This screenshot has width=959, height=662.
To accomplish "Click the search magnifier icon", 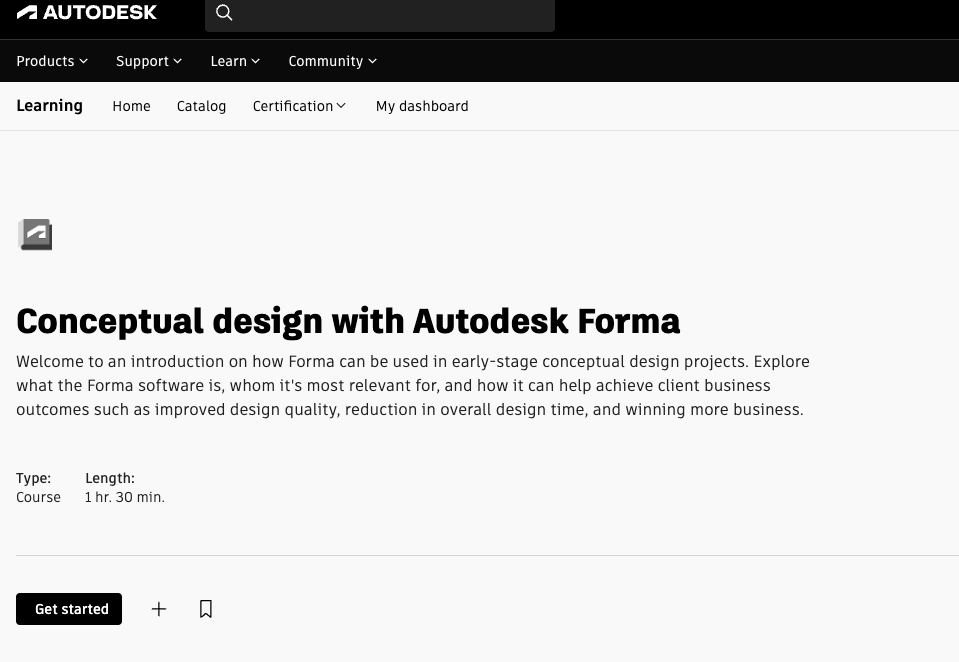I will click(224, 12).
